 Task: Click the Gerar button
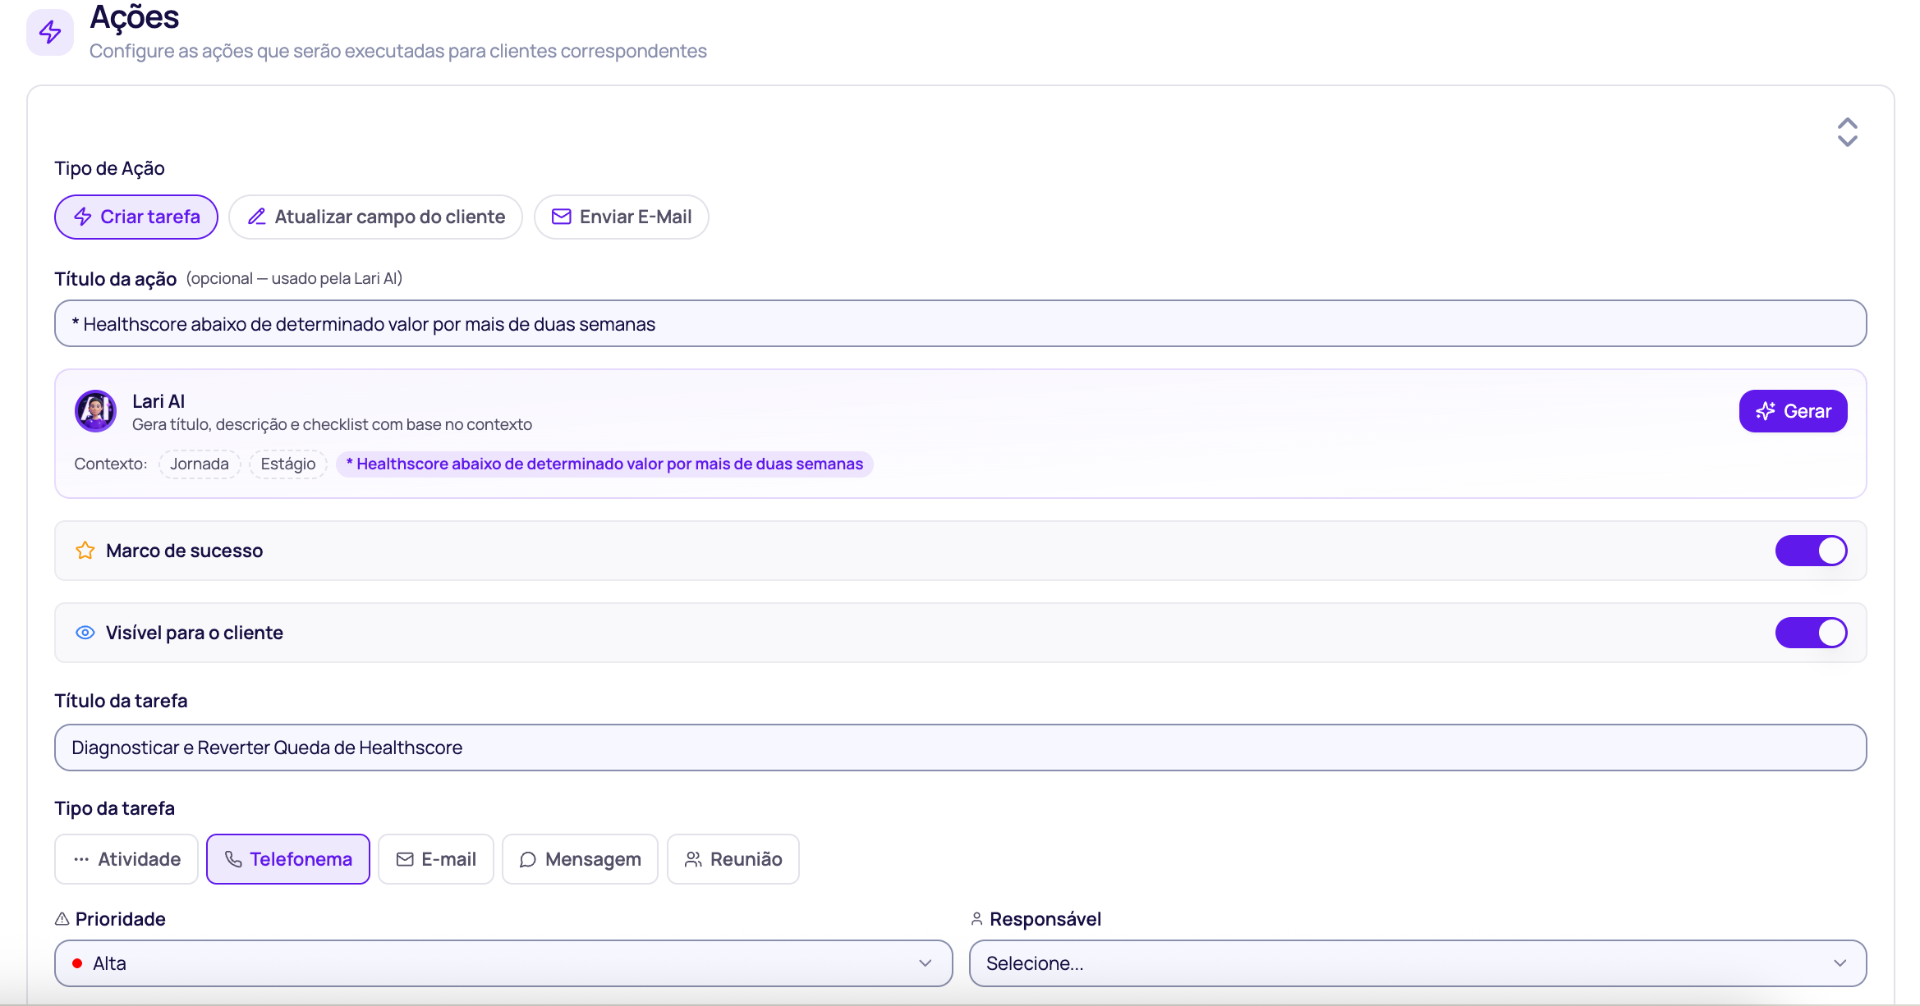pos(1793,411)
